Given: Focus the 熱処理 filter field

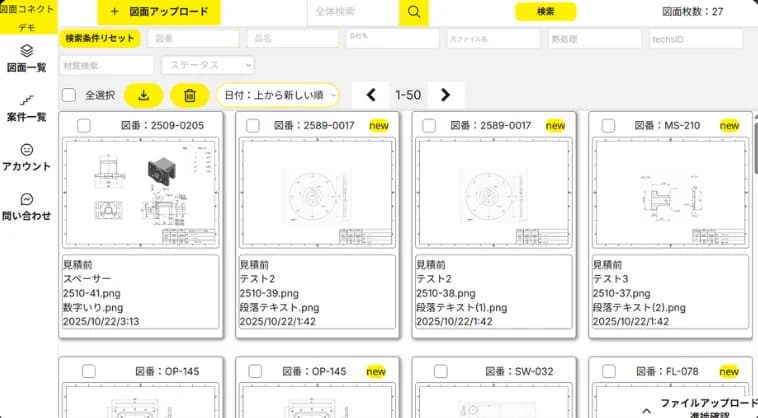Looking at the screenshot, I should click(595, 39).
